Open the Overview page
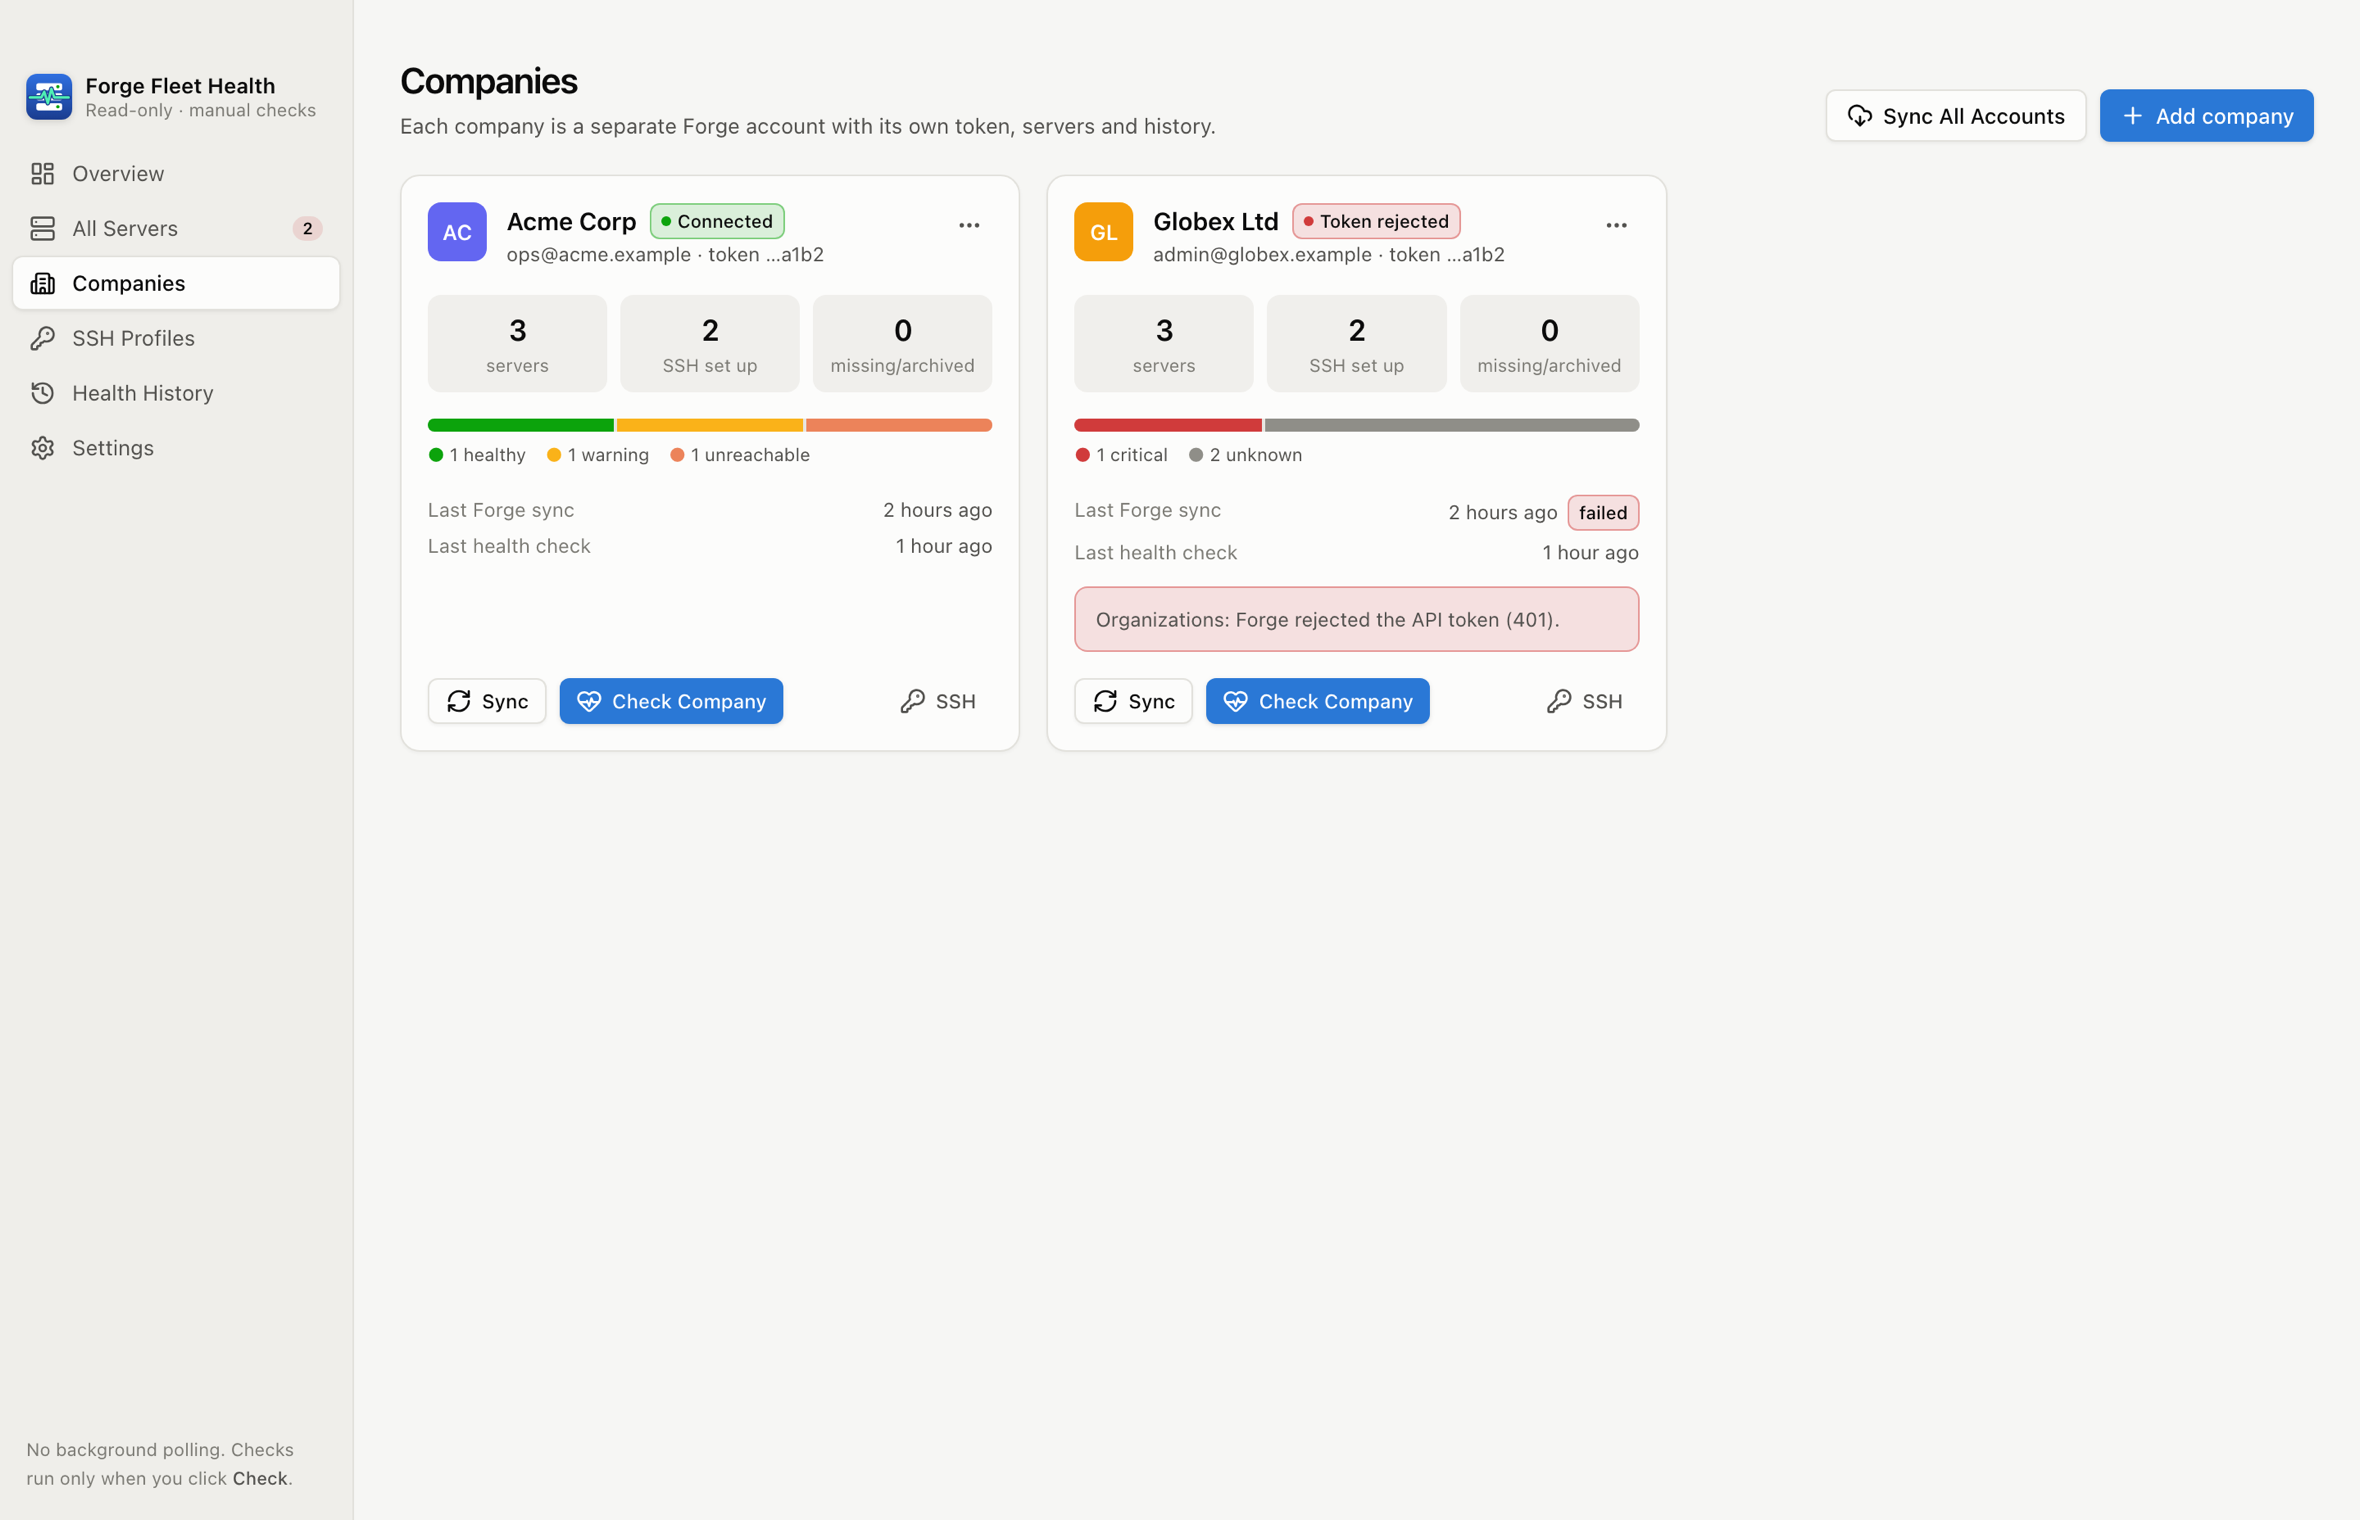The height and width of the screenshot is (1520, 2360). tap(176, 174)
